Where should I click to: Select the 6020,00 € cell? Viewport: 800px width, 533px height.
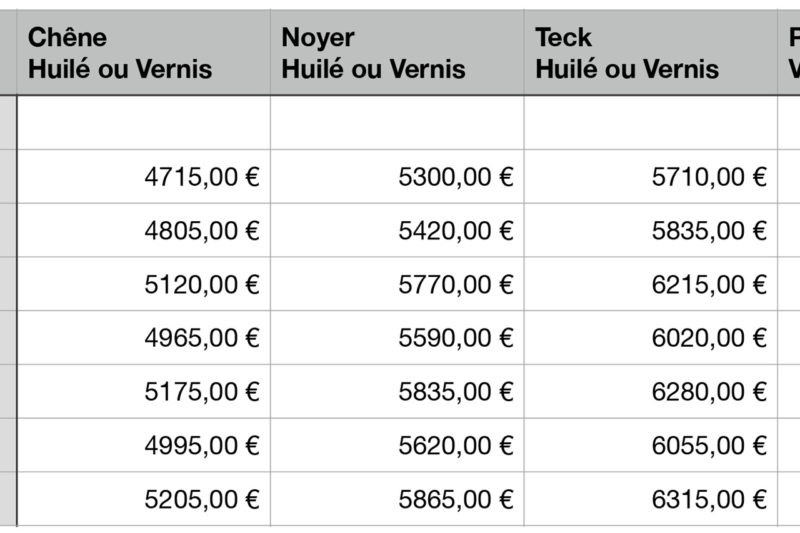[x=651, y=338]
